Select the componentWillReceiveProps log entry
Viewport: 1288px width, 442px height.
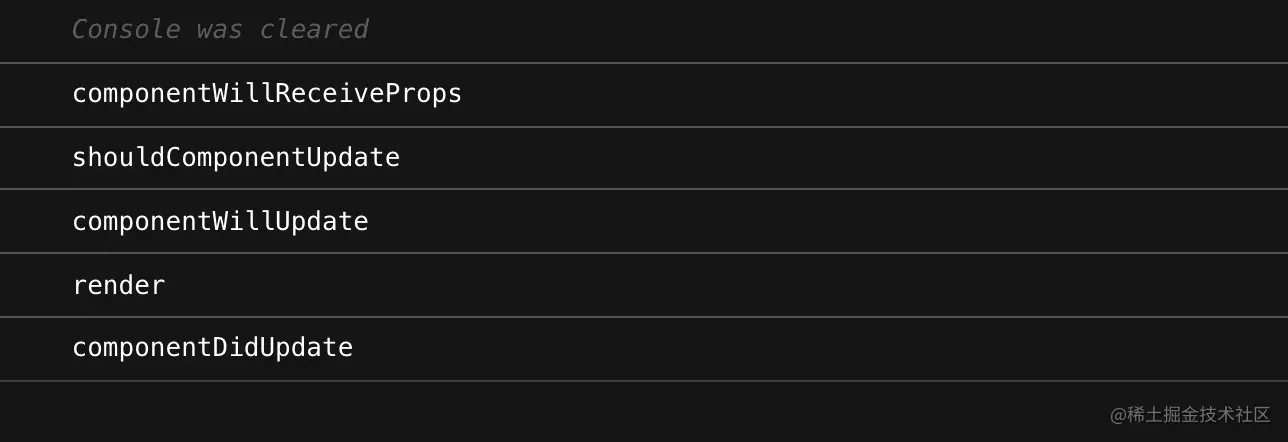[266, 94]
